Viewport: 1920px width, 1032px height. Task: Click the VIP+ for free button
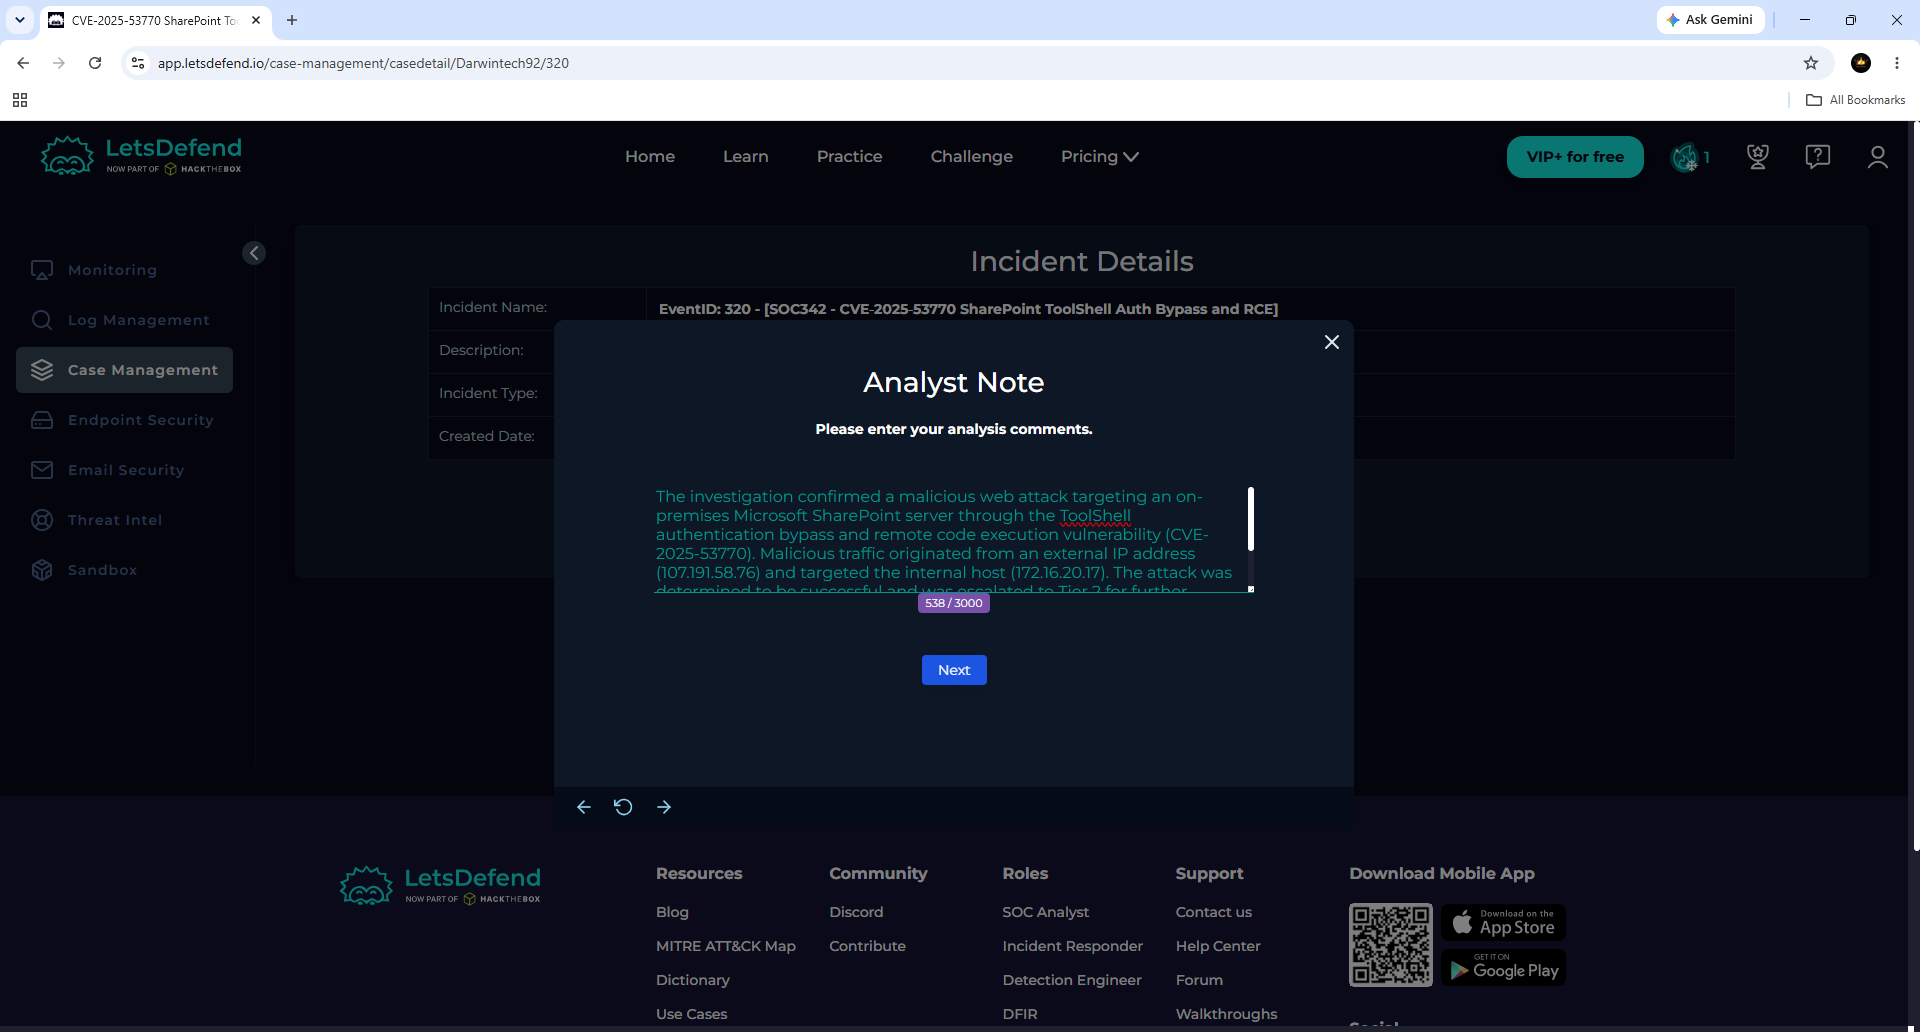pos(1575,157)
